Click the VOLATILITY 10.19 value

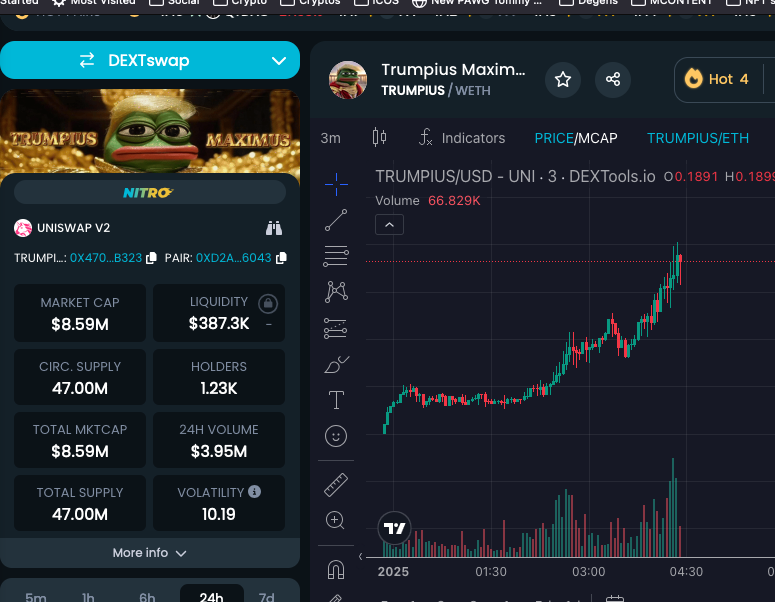(x=219, y=515)
